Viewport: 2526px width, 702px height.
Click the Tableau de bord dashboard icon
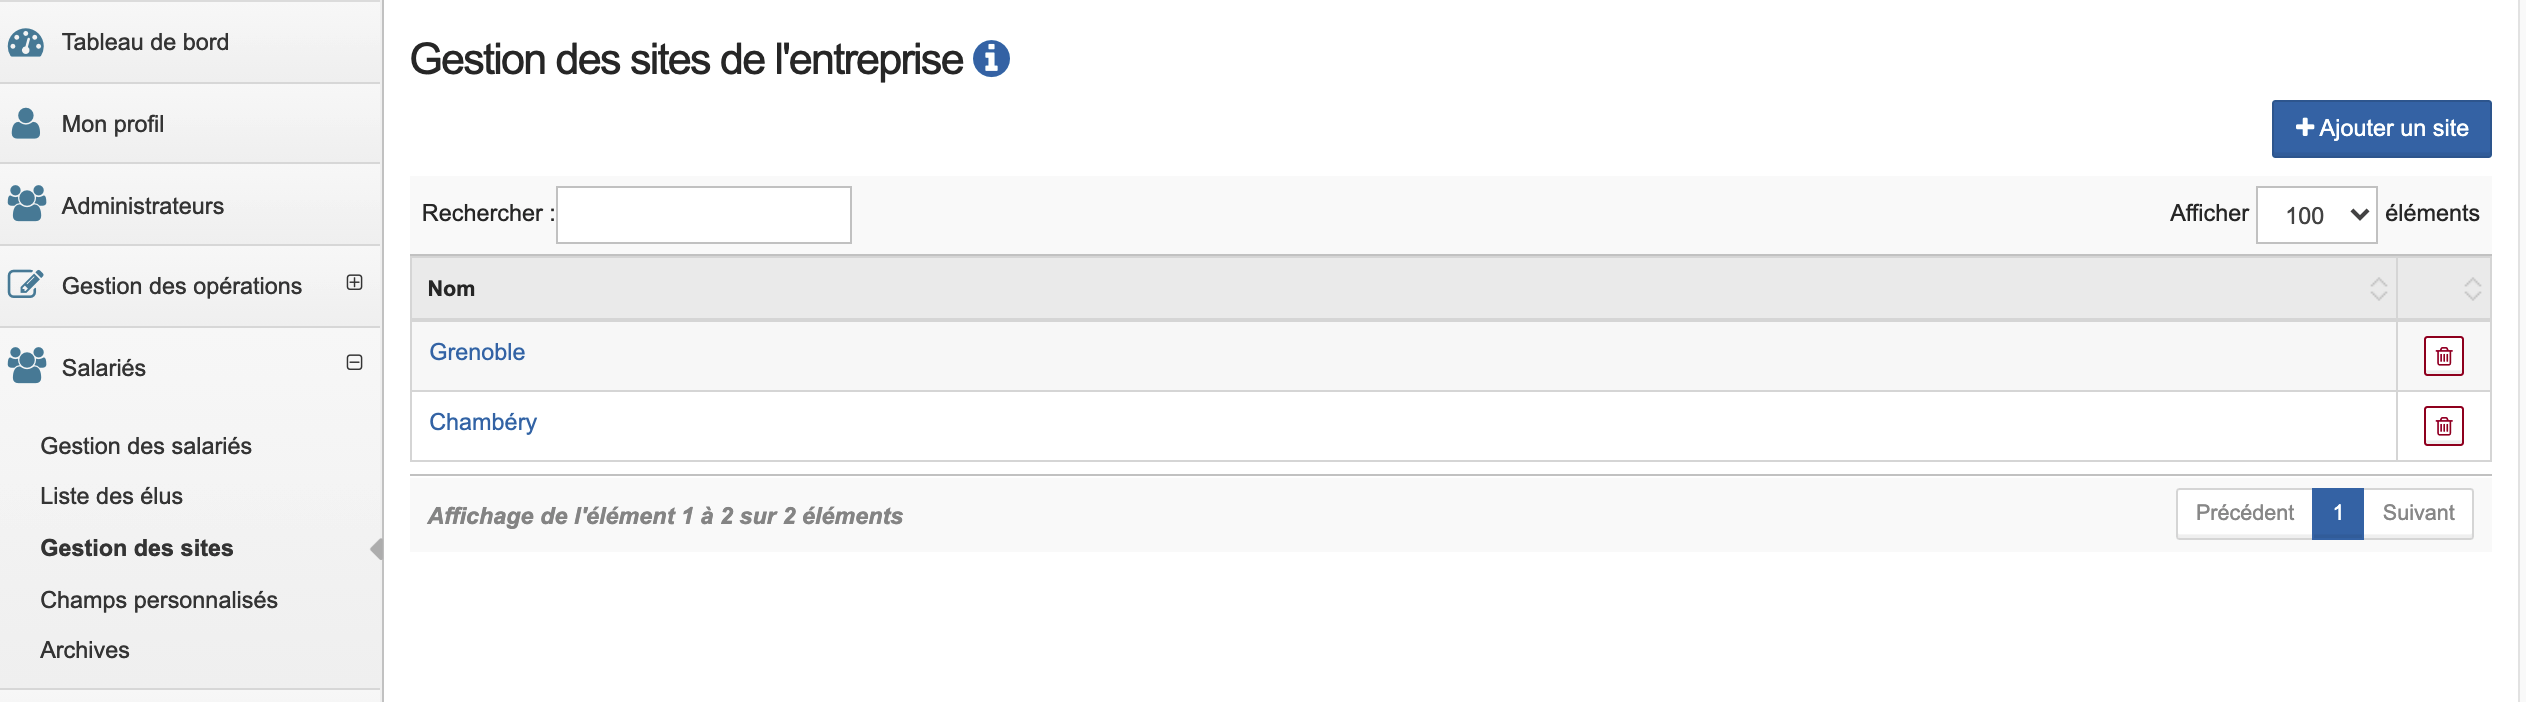click(26, 42)
